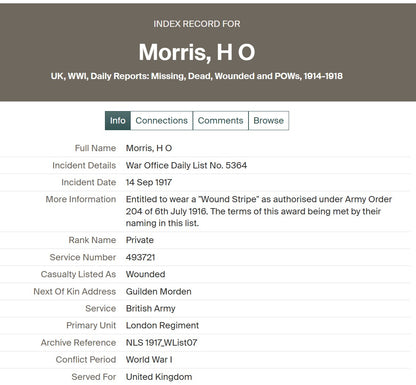Click the INDEX RECORD FOR header label
This screenshot has height=385, width=416.
coord(197,24)
